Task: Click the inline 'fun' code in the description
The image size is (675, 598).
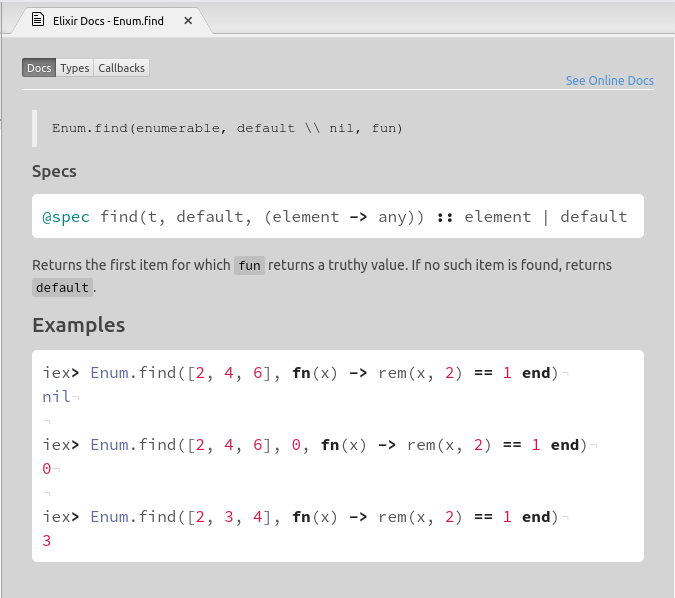Action: pos(249,265)
